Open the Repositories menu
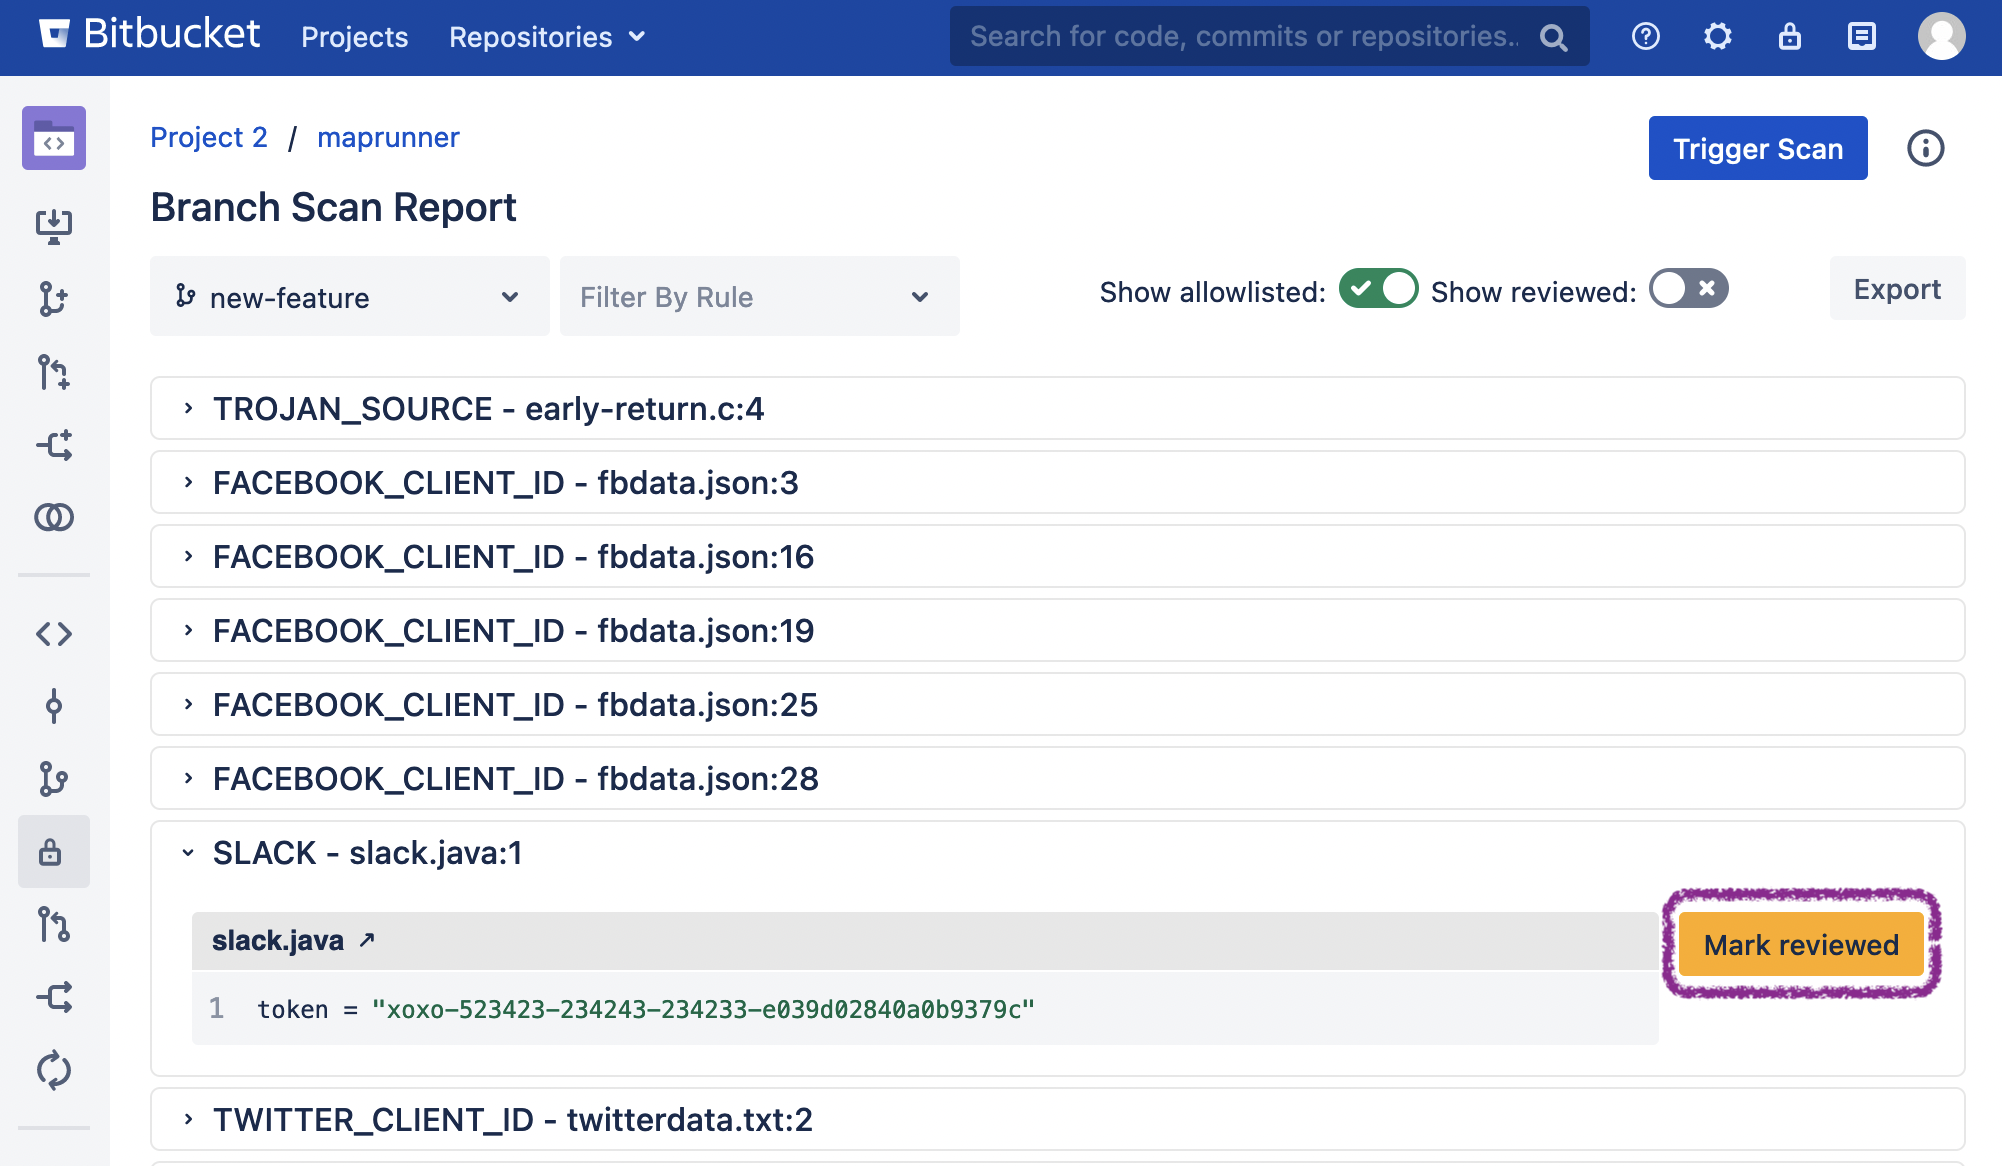The image size is (2002, 1166). (546, 37)
